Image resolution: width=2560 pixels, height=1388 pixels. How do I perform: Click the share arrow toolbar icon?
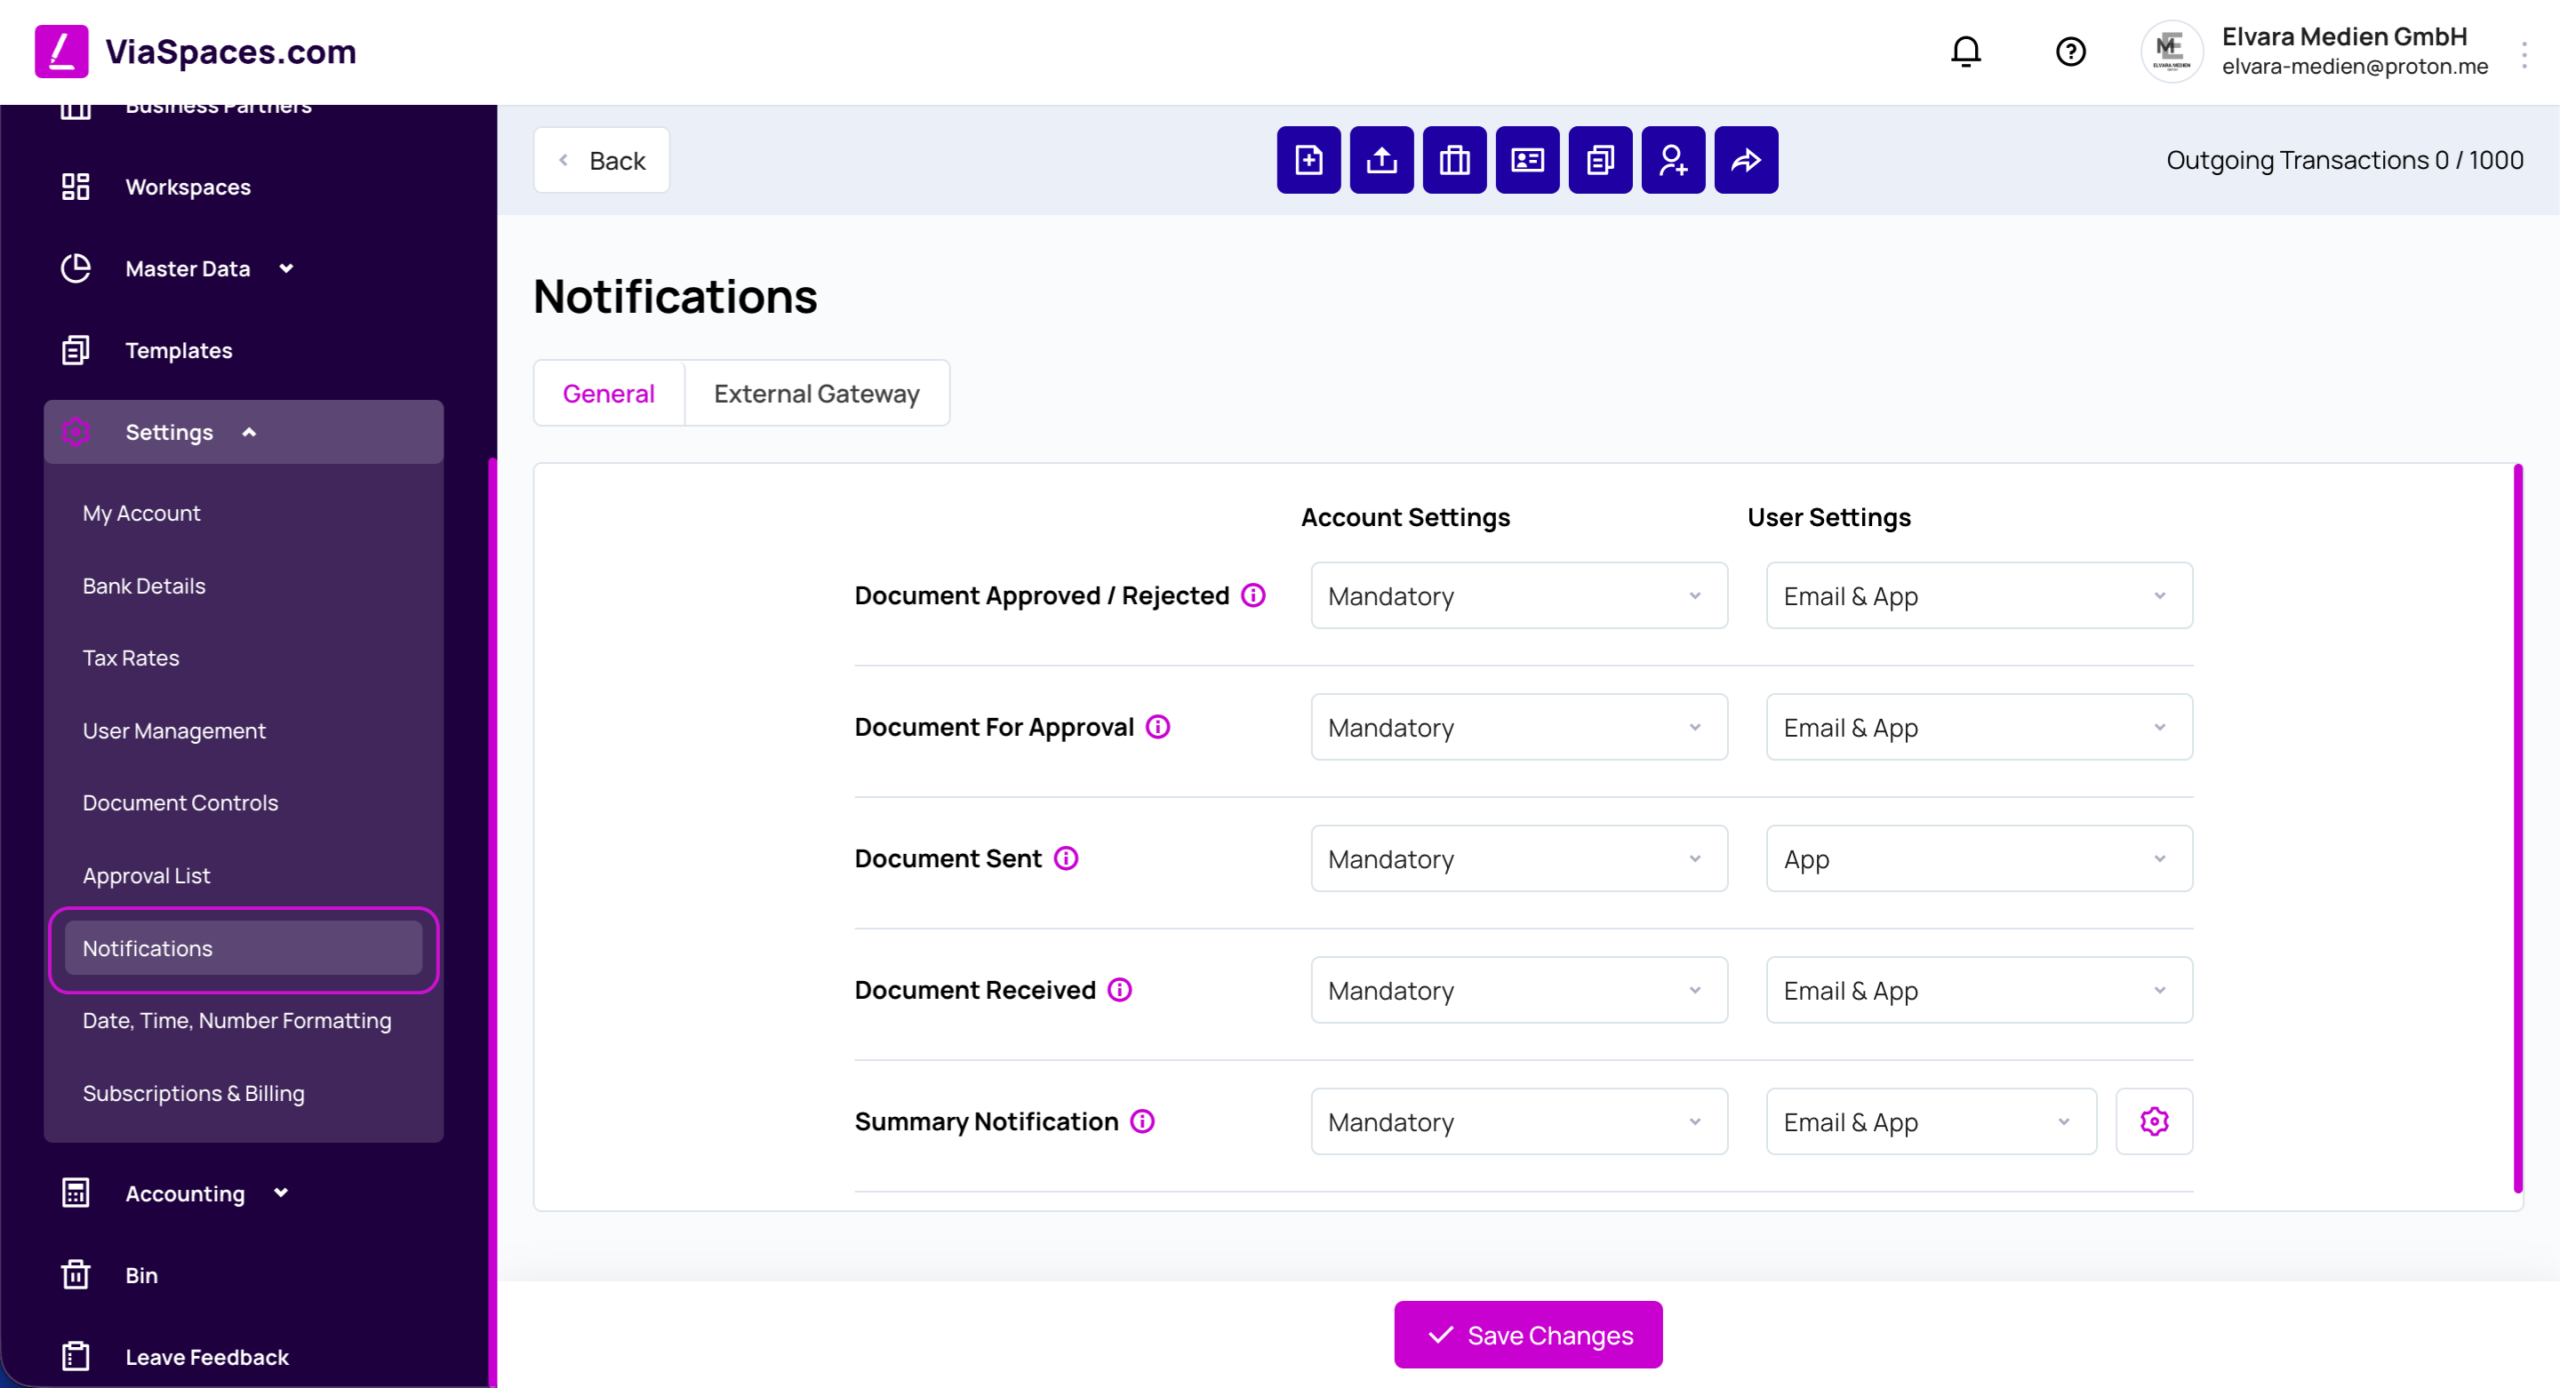1746,160
